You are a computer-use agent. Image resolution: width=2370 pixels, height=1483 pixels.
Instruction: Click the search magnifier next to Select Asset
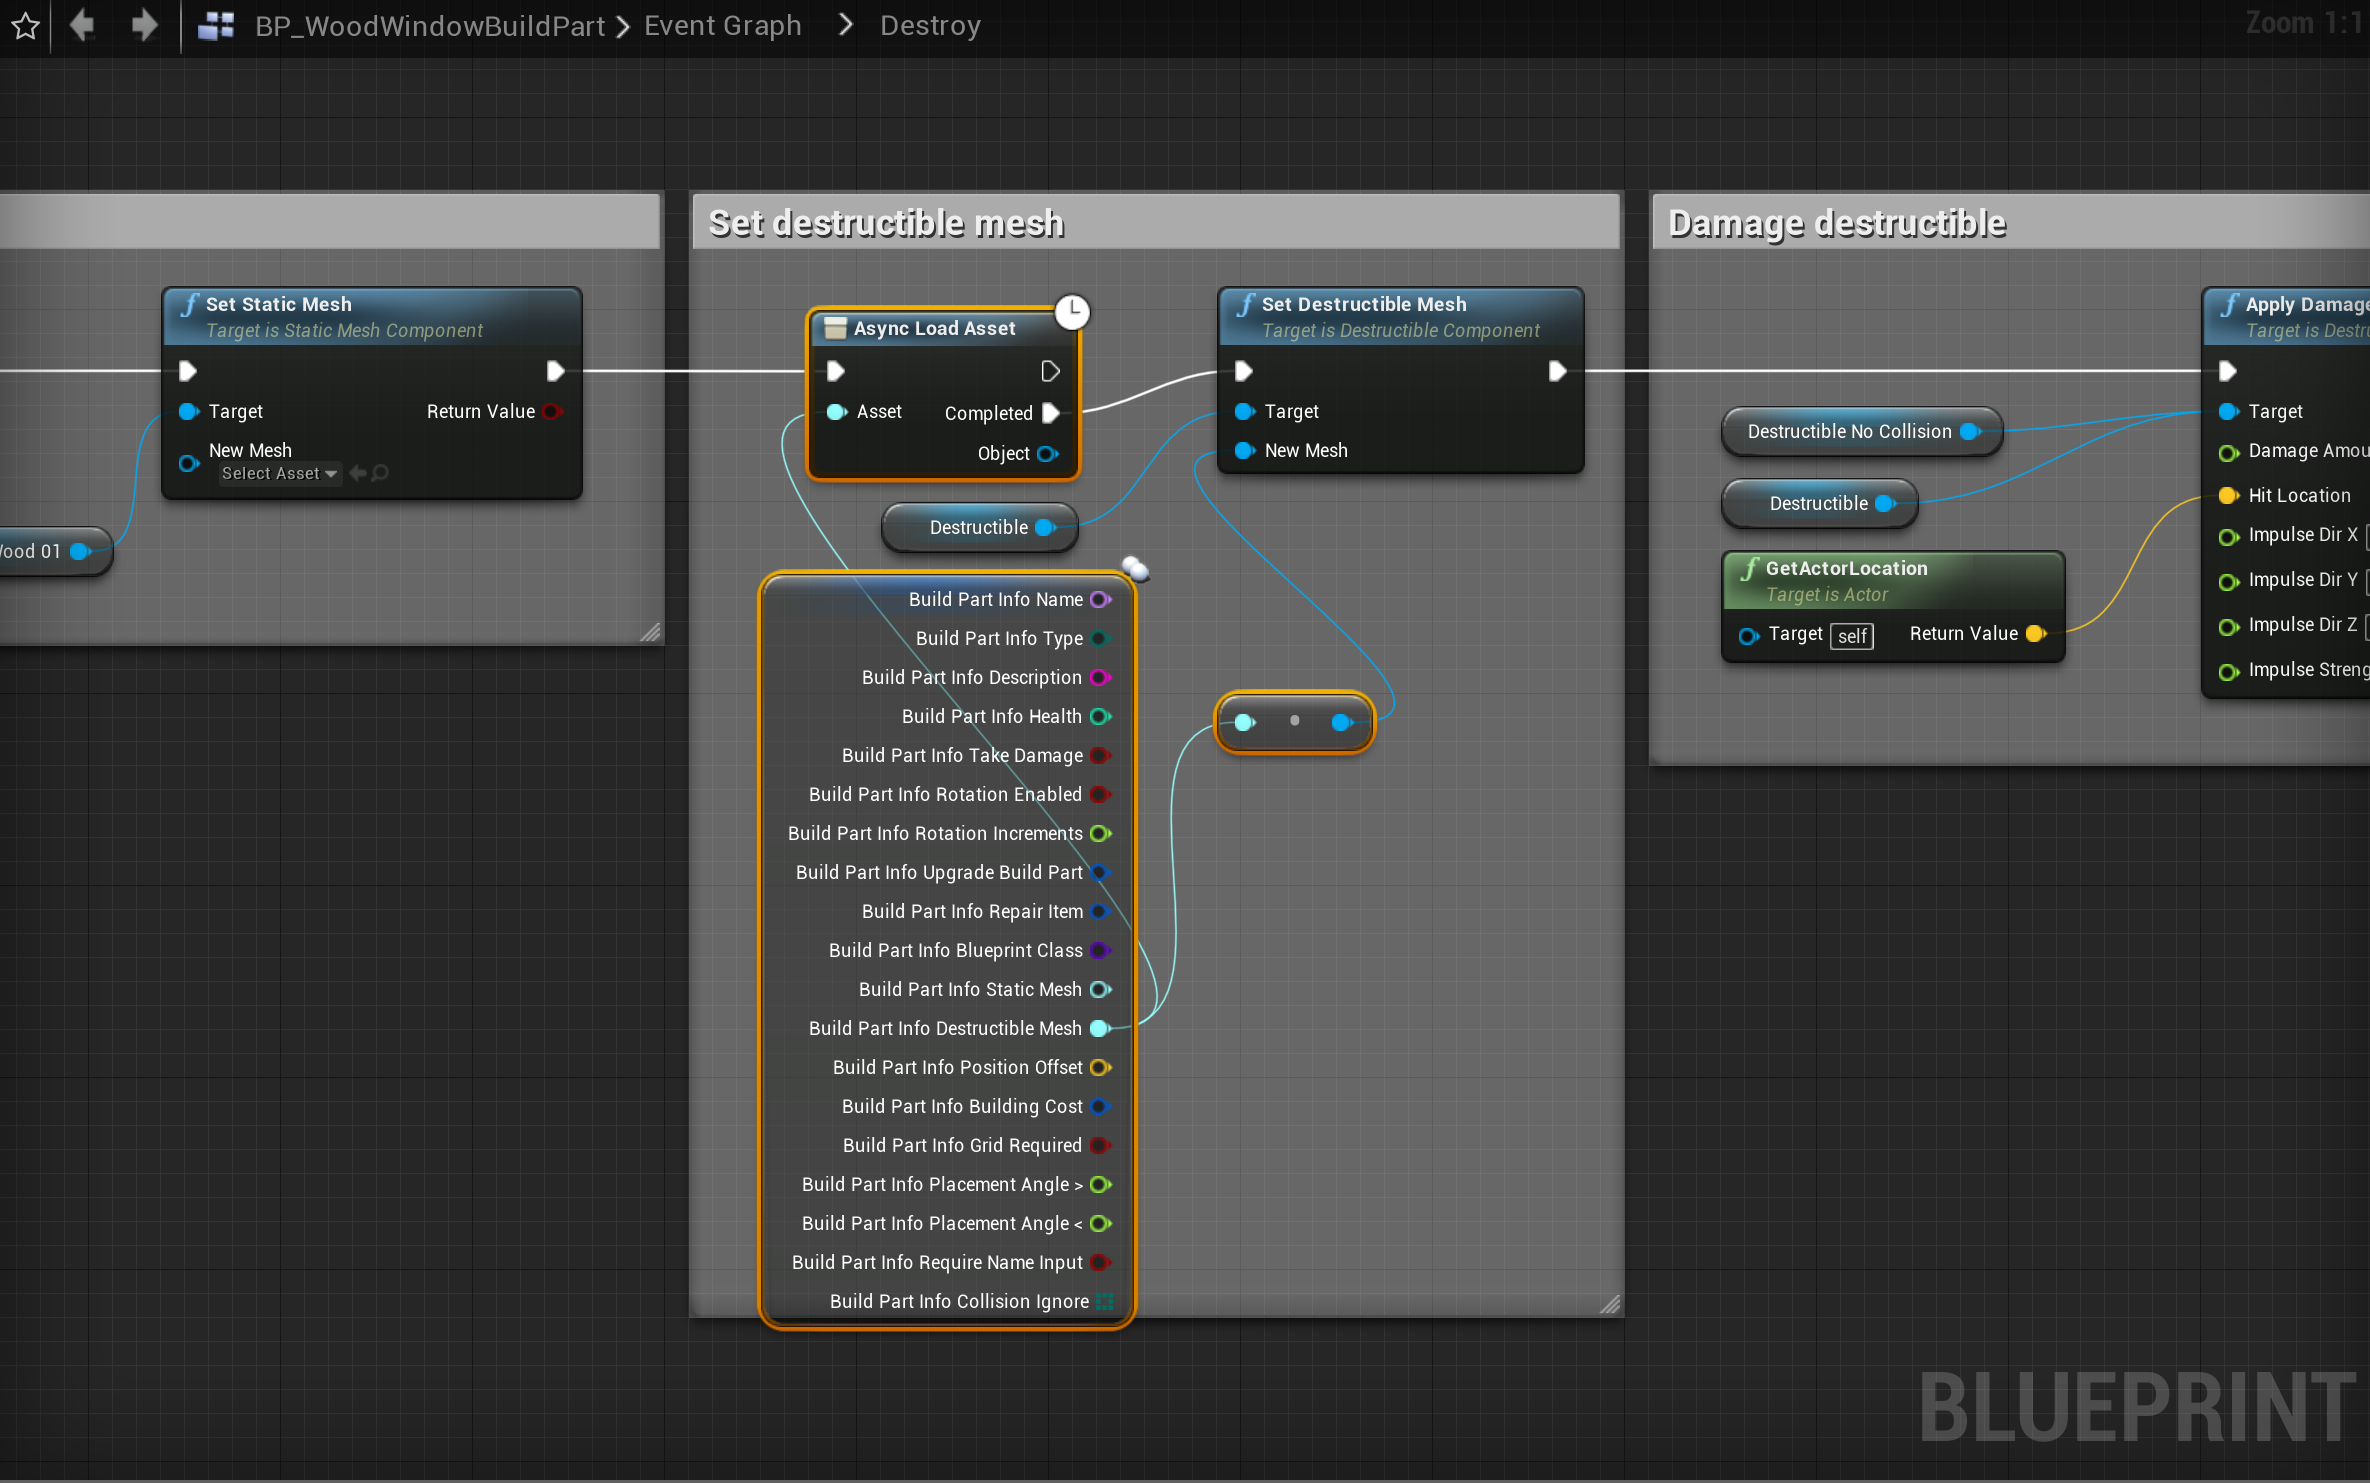(381, 473)
